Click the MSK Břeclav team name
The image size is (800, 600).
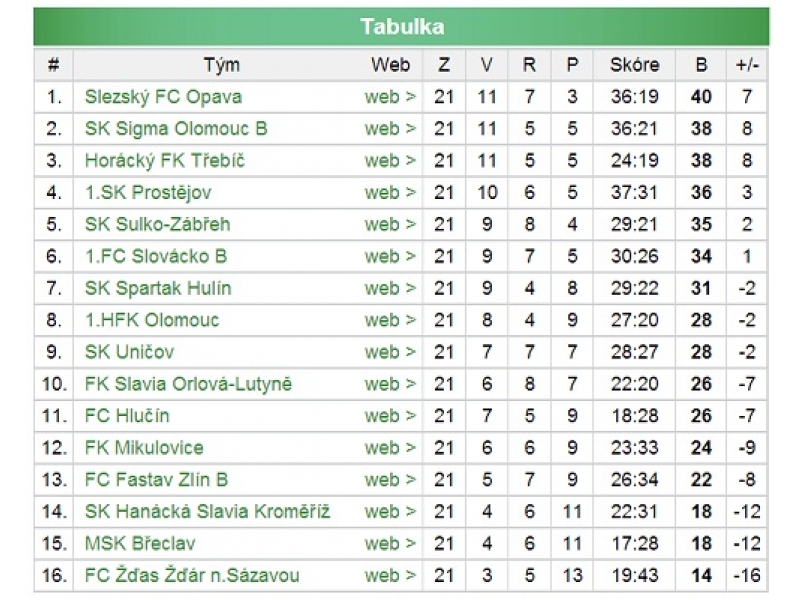point(140,545)
